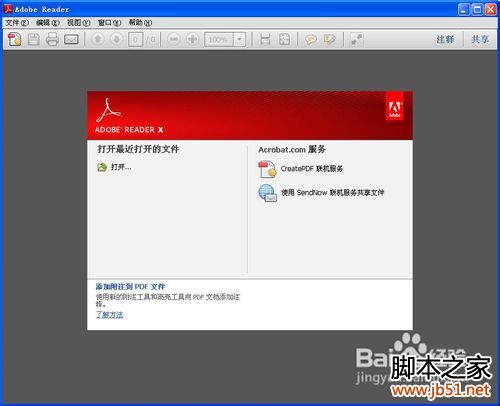
Task: Close the Adobe Reader window
Action: tap(491, 9)
